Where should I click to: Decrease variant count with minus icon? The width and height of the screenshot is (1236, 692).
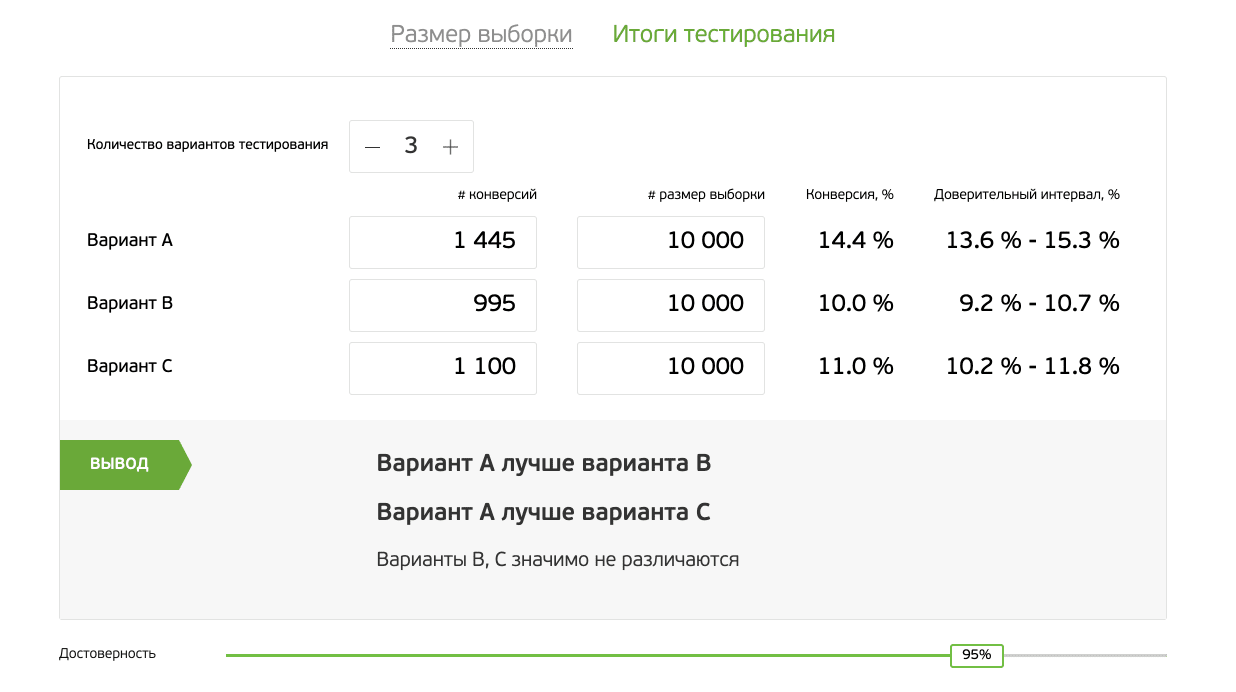(x=373, y=147)
